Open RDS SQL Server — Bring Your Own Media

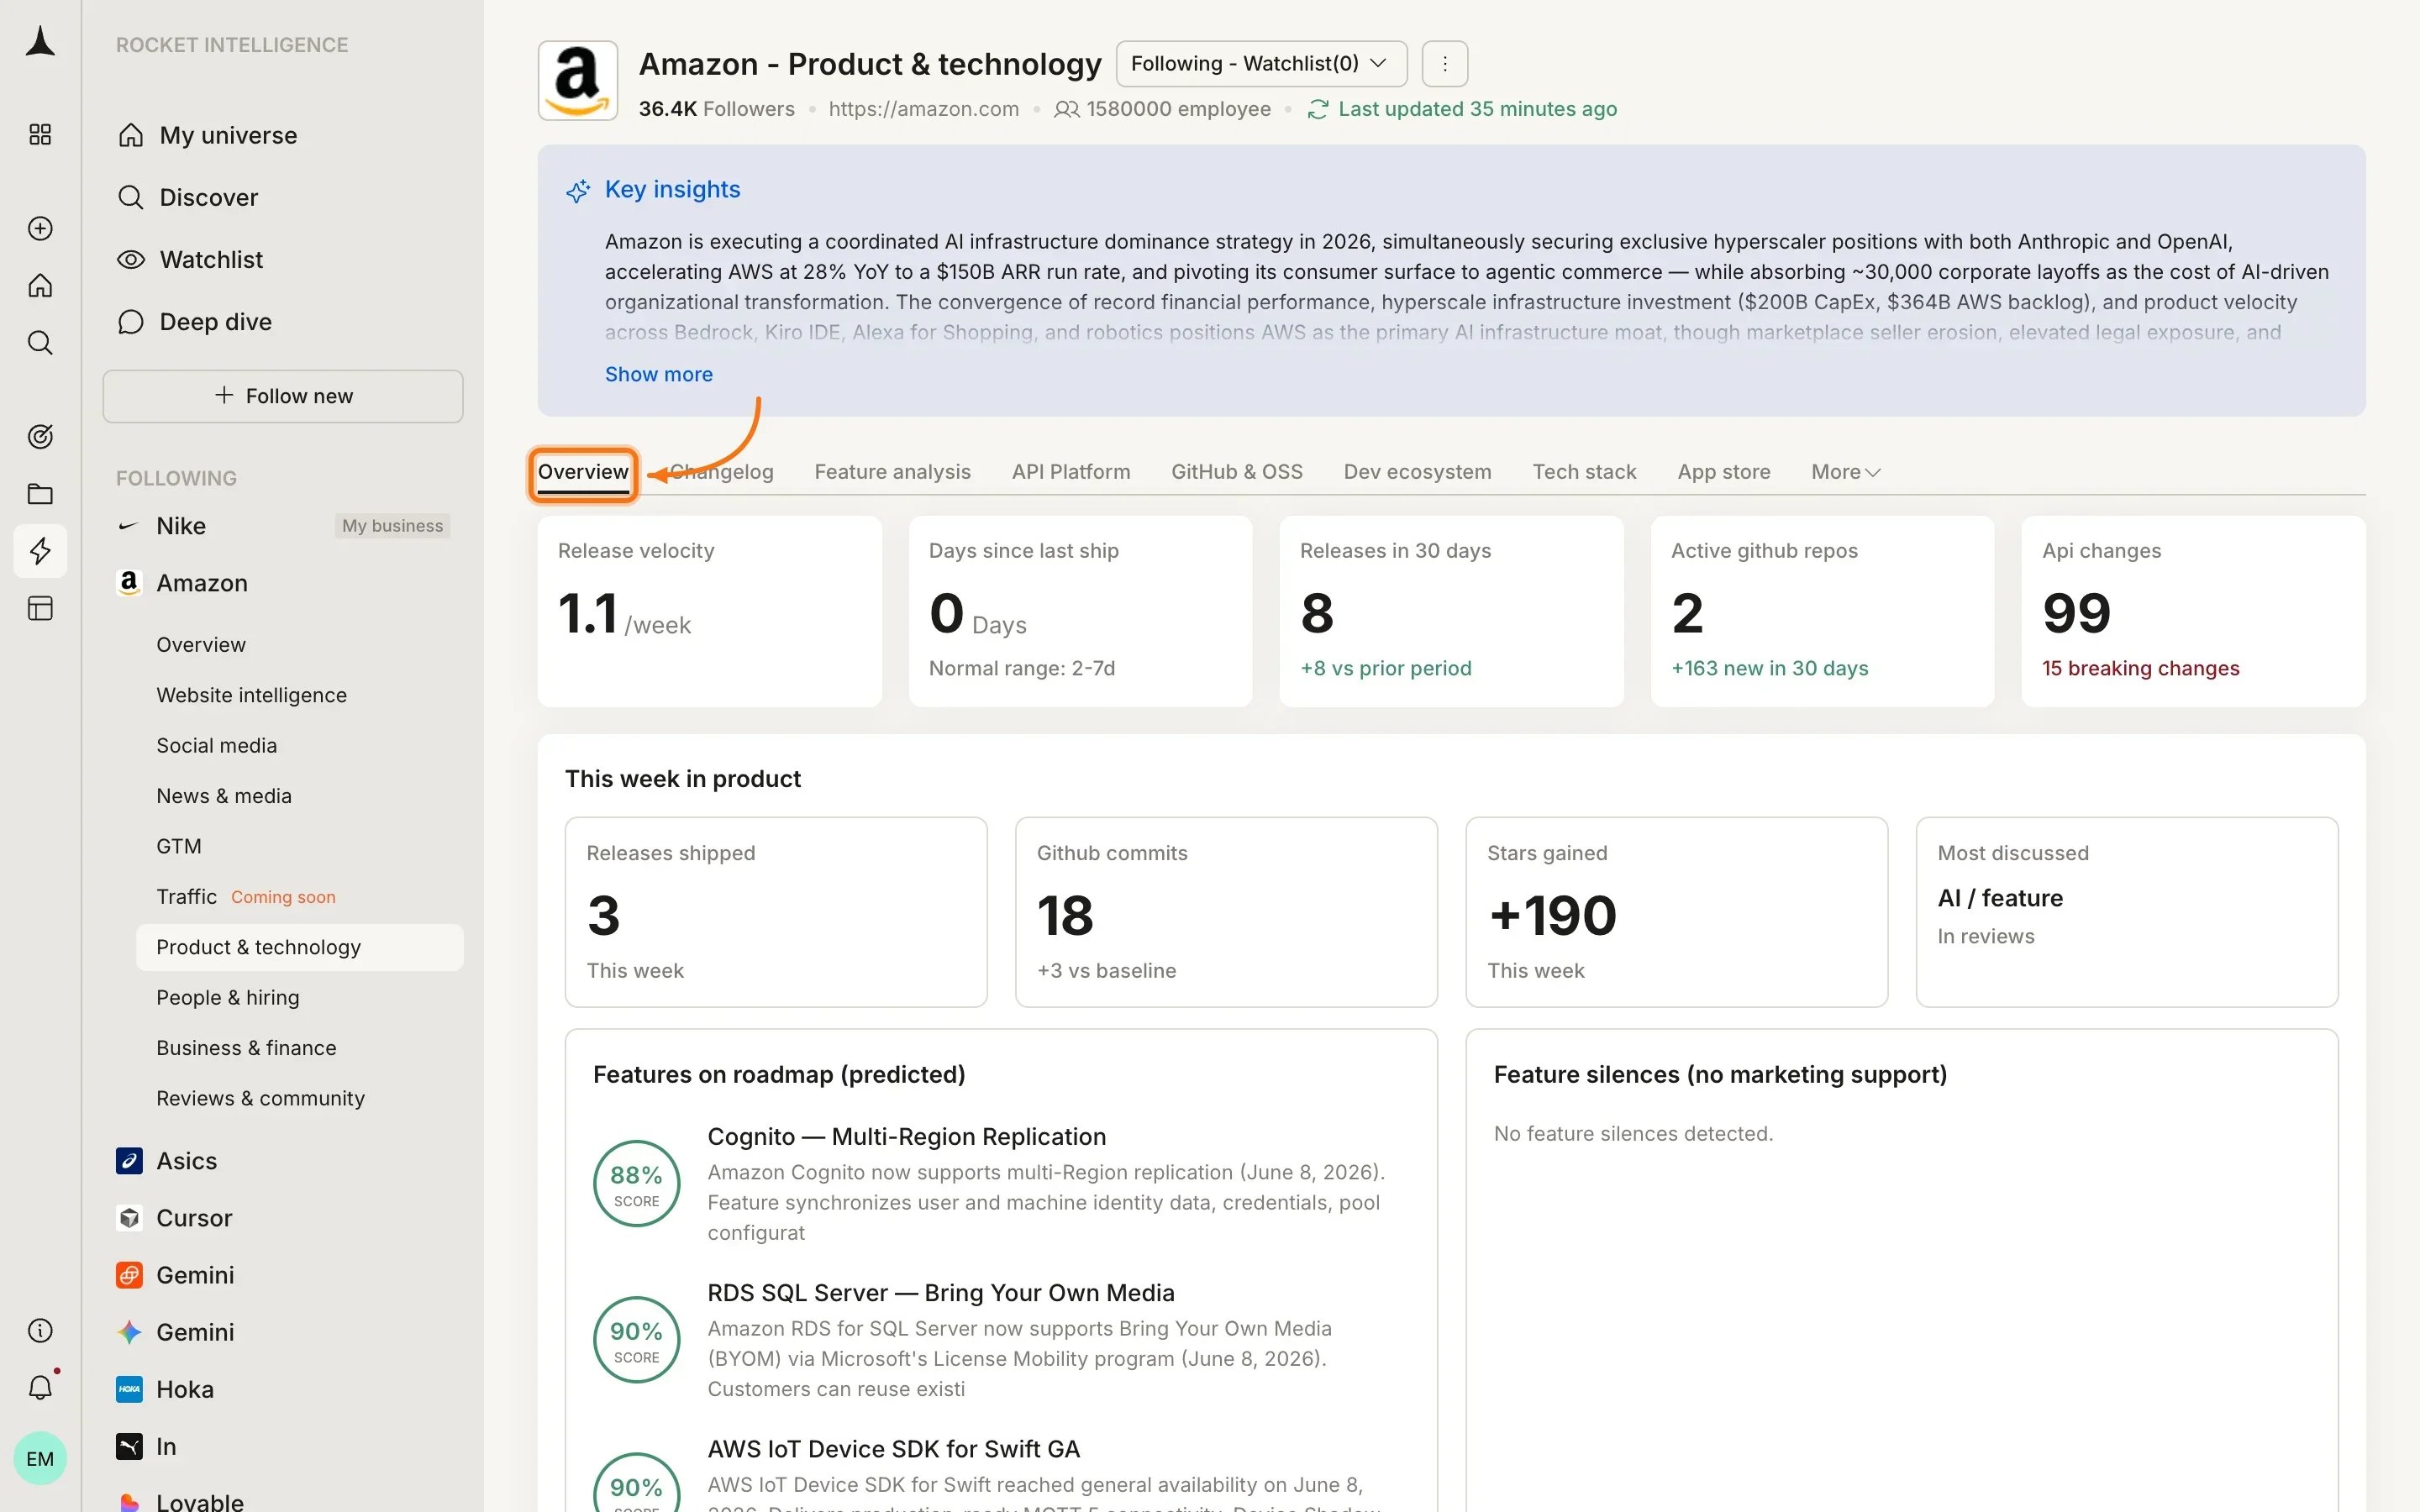940,1293
